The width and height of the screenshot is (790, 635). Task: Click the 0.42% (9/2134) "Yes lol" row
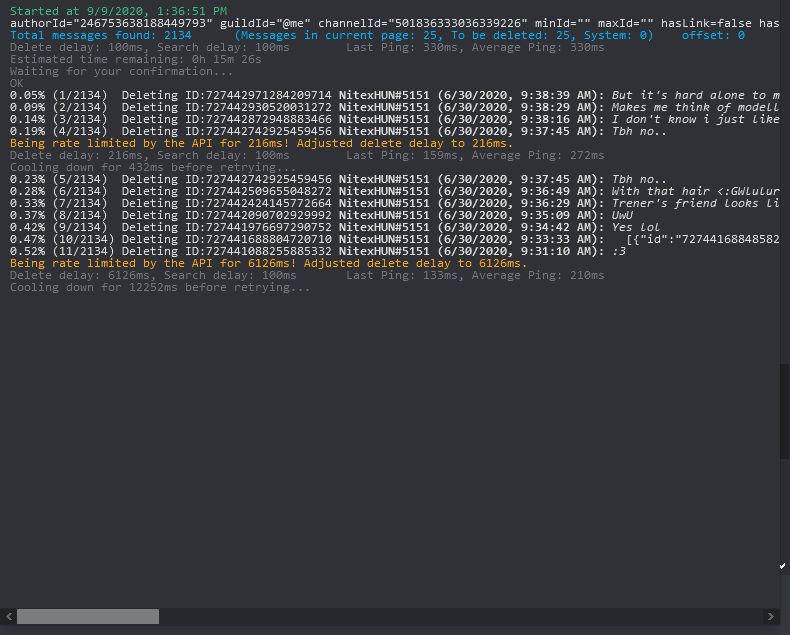pyautogui.click(x=335, y=227)
